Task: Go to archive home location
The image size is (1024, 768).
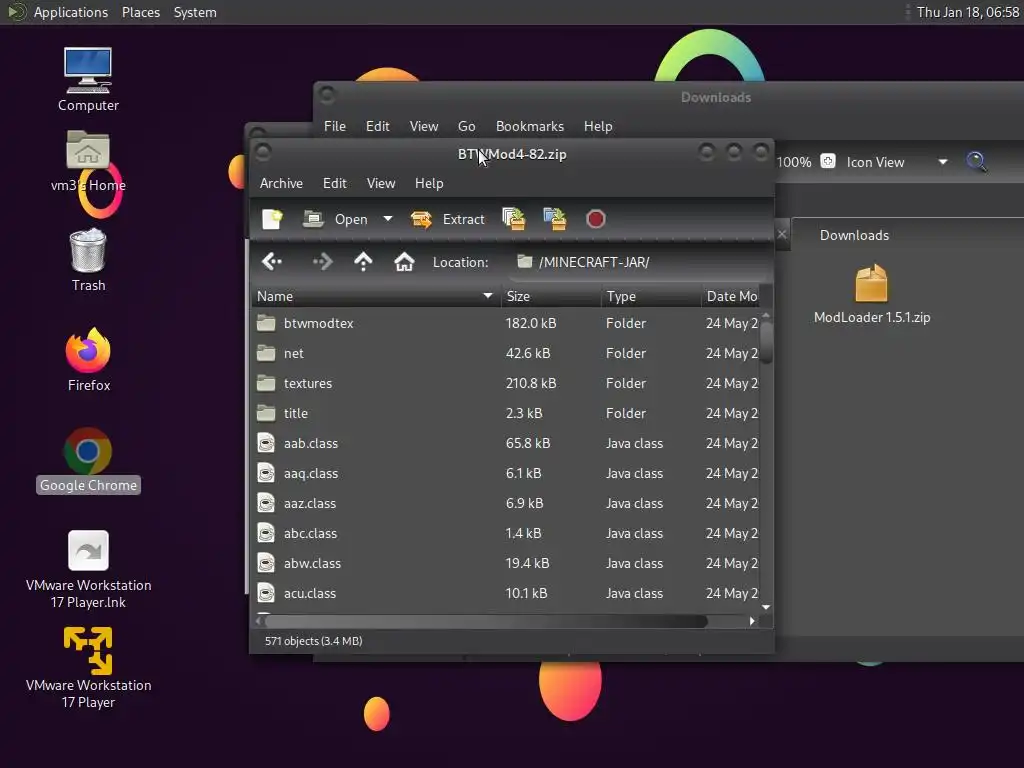Action: tap(404, 262)
